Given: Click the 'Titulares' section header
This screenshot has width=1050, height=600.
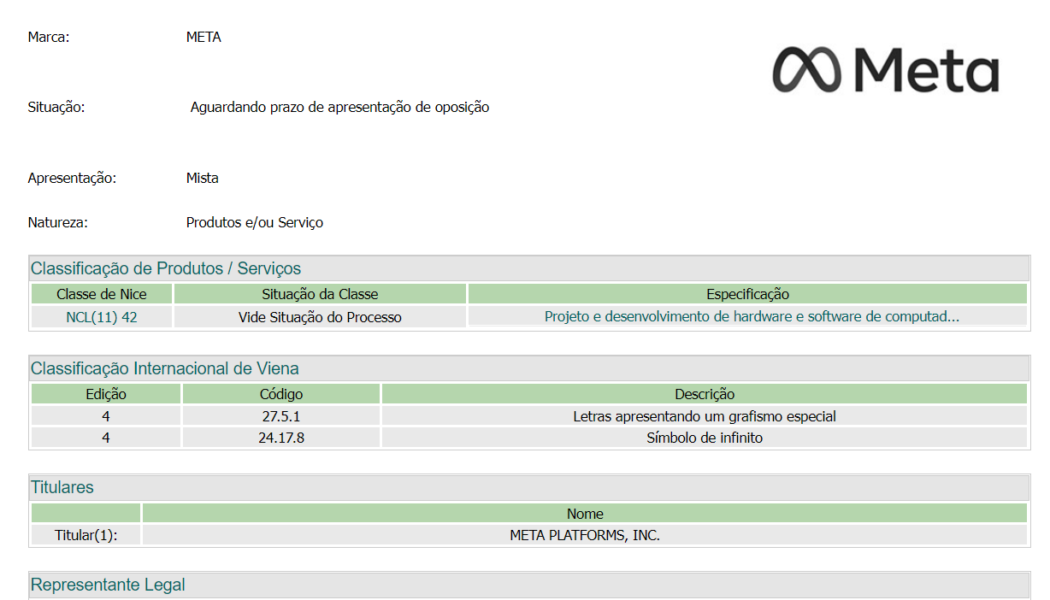Looking at the screenshot, I should coord(62,487).
